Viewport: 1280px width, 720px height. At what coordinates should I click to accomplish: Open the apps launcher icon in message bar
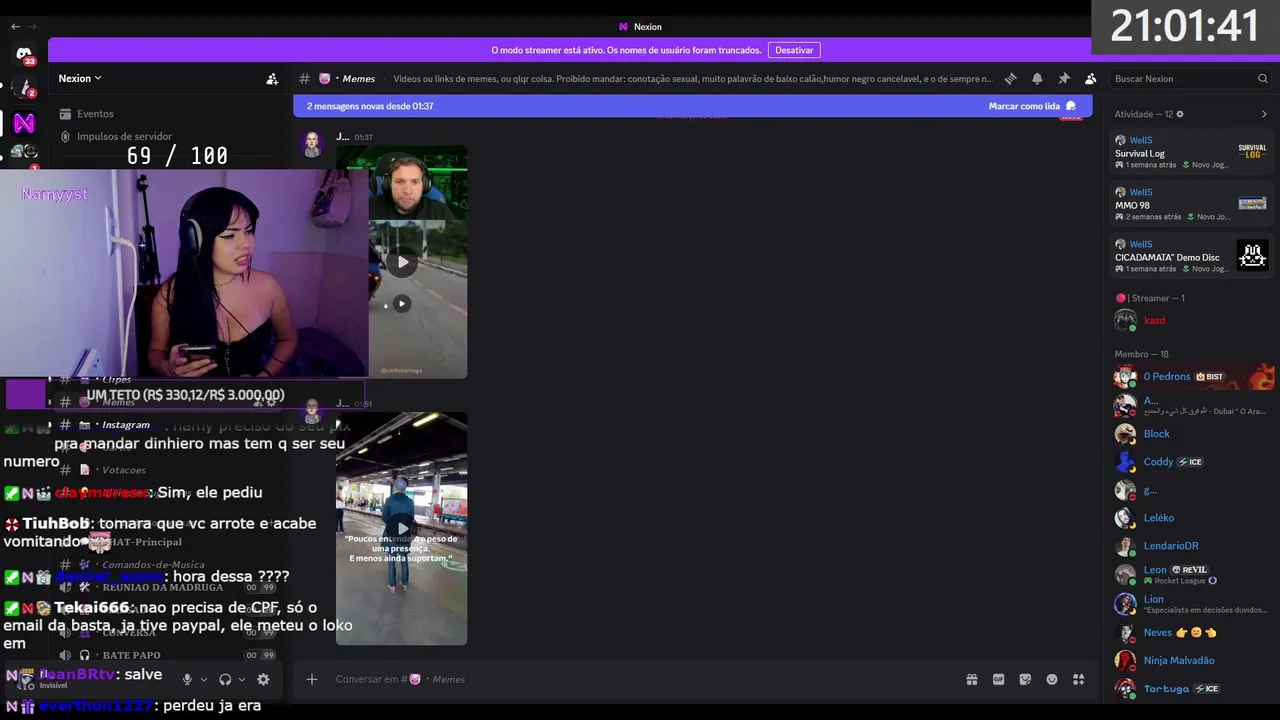[x=1078, y=679]
